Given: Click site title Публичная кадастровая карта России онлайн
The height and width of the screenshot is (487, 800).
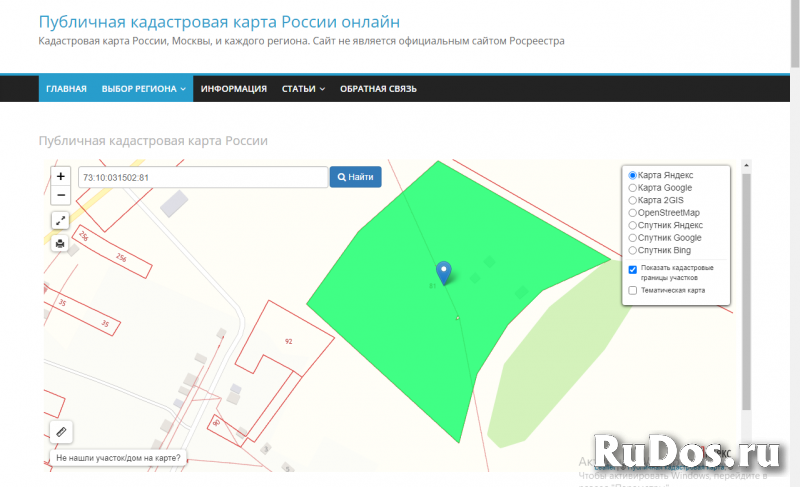Looking at the screenshot, I should click(x=219, y=22).
